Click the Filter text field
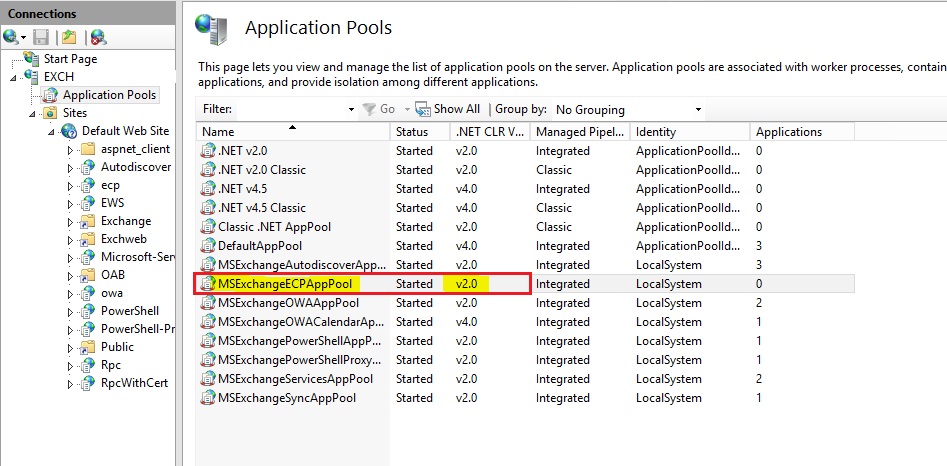This screenshot has width=947, height=466. tap(291, 109)
